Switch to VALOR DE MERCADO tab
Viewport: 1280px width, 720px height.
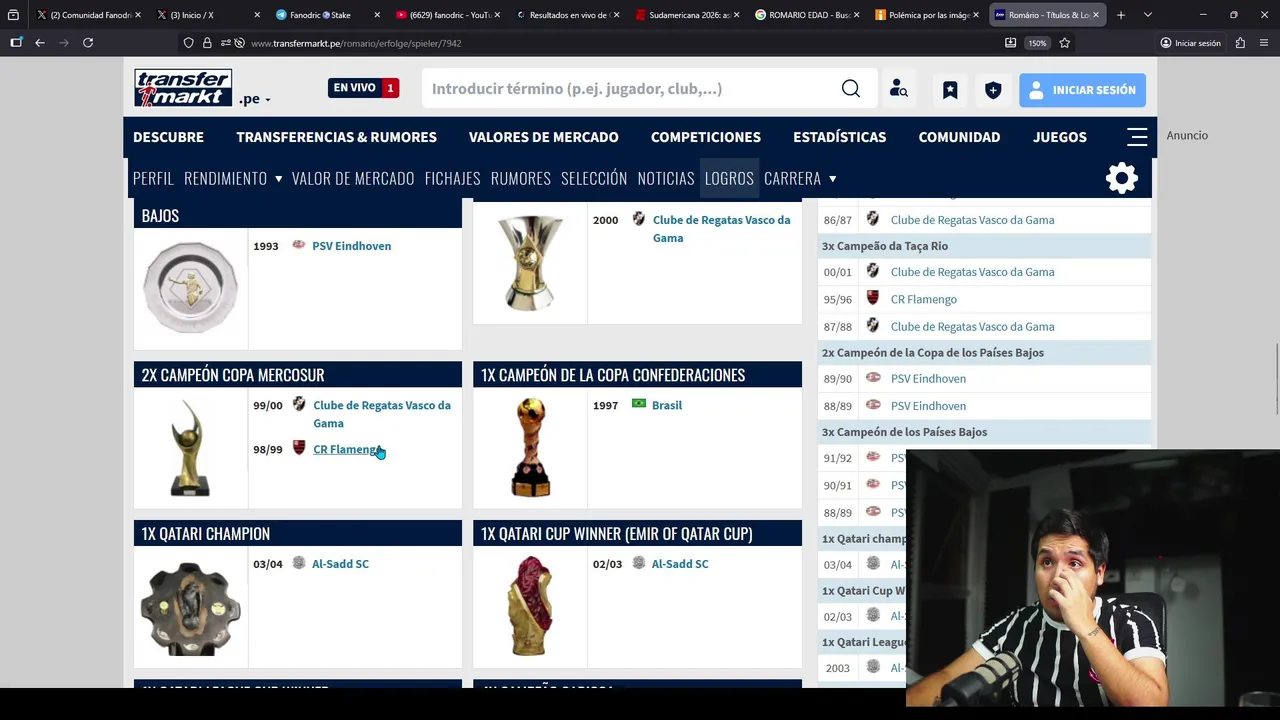pyautogui.click(x=353, y=178)
